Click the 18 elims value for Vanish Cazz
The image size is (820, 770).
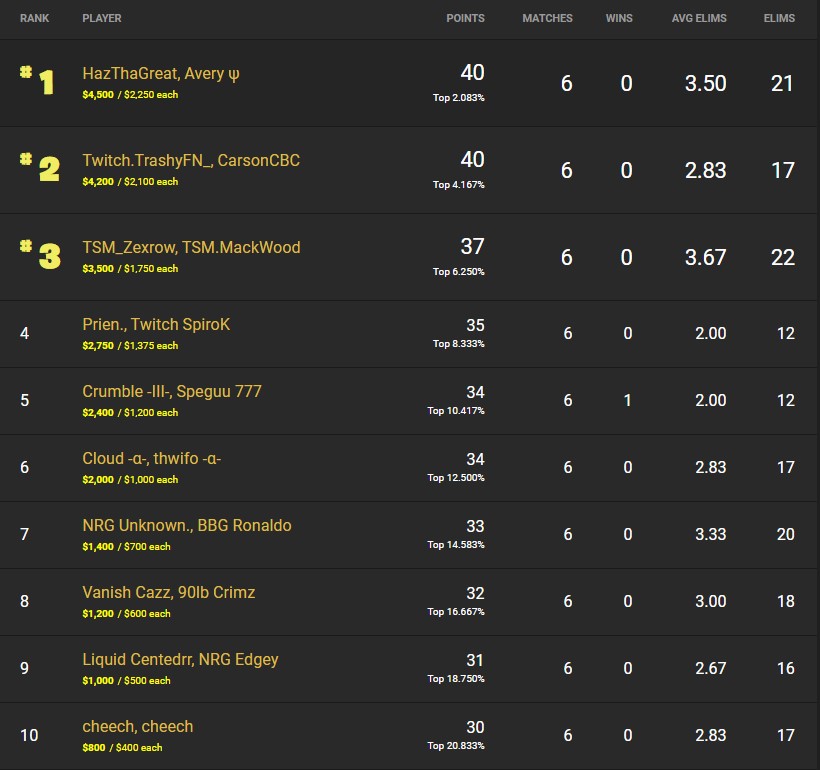[786, 601]
